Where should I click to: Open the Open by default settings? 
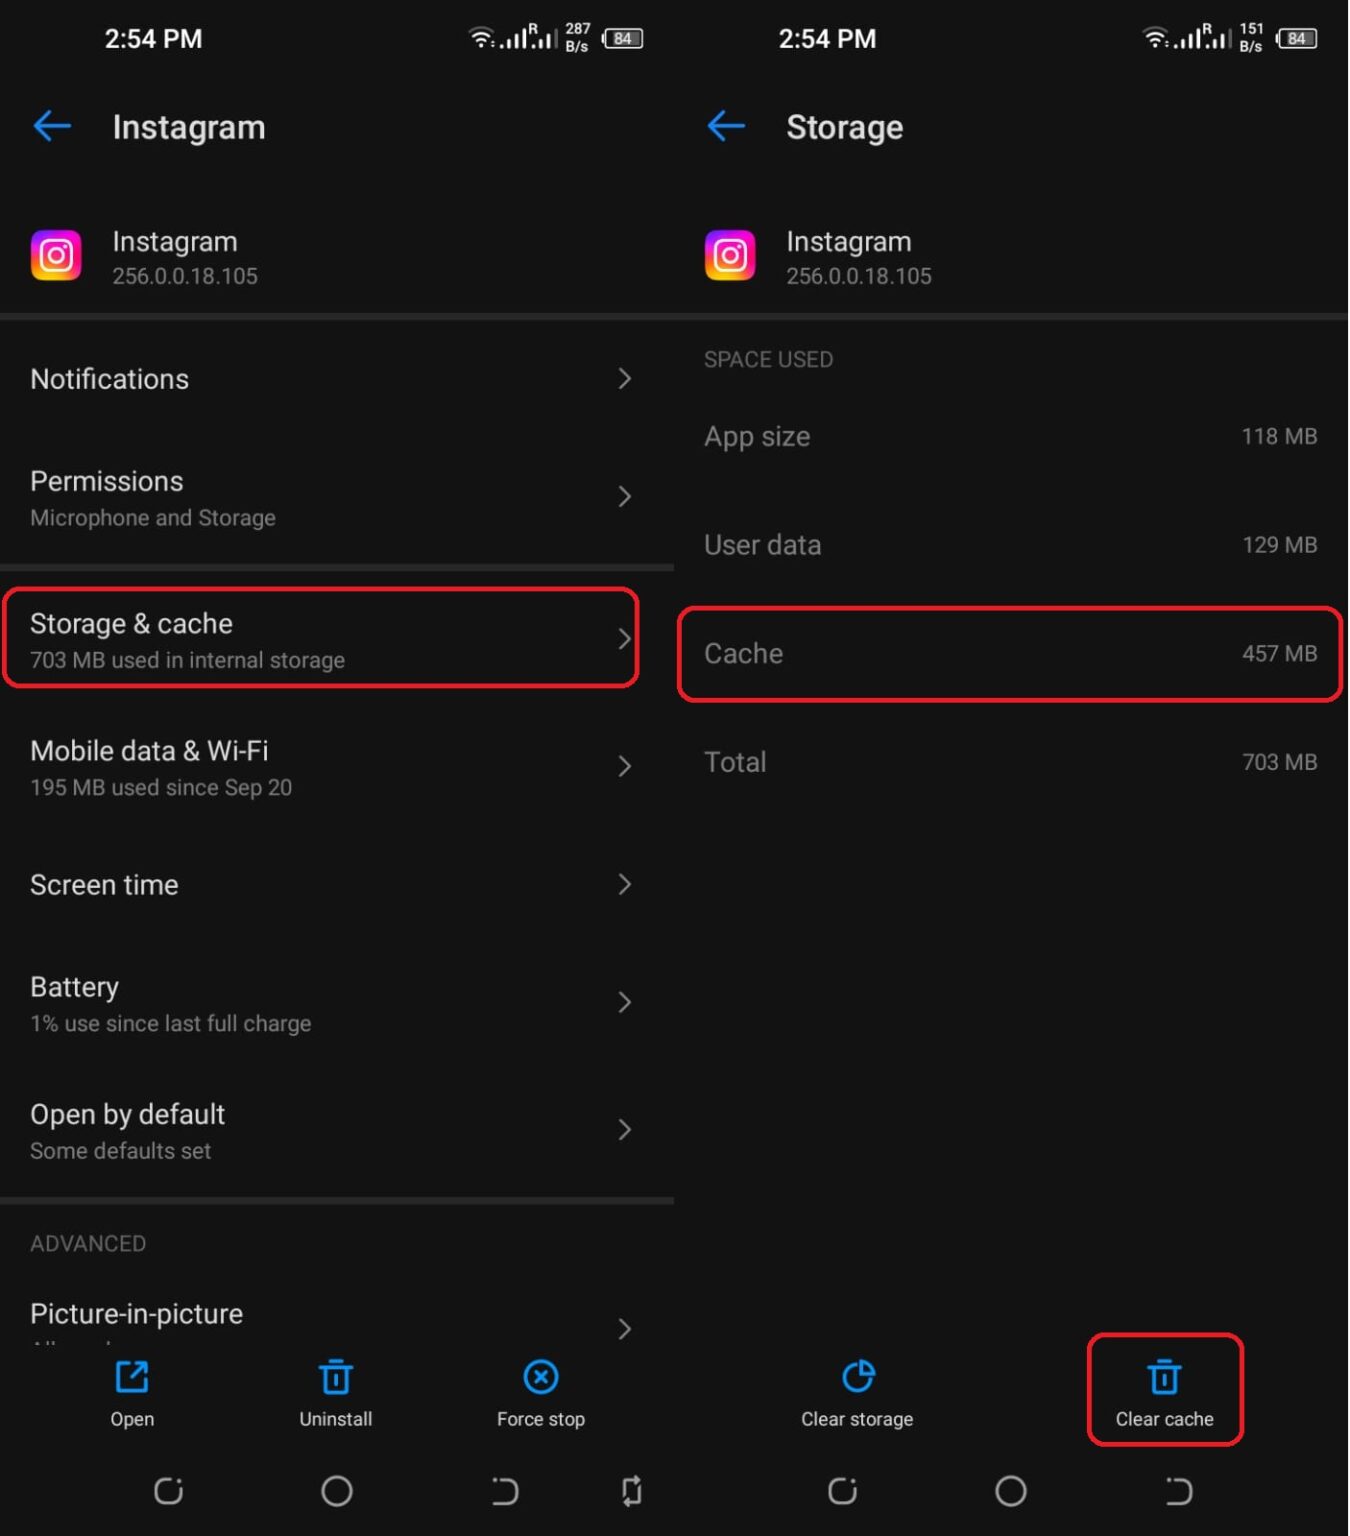click(x=337, y=1130)
